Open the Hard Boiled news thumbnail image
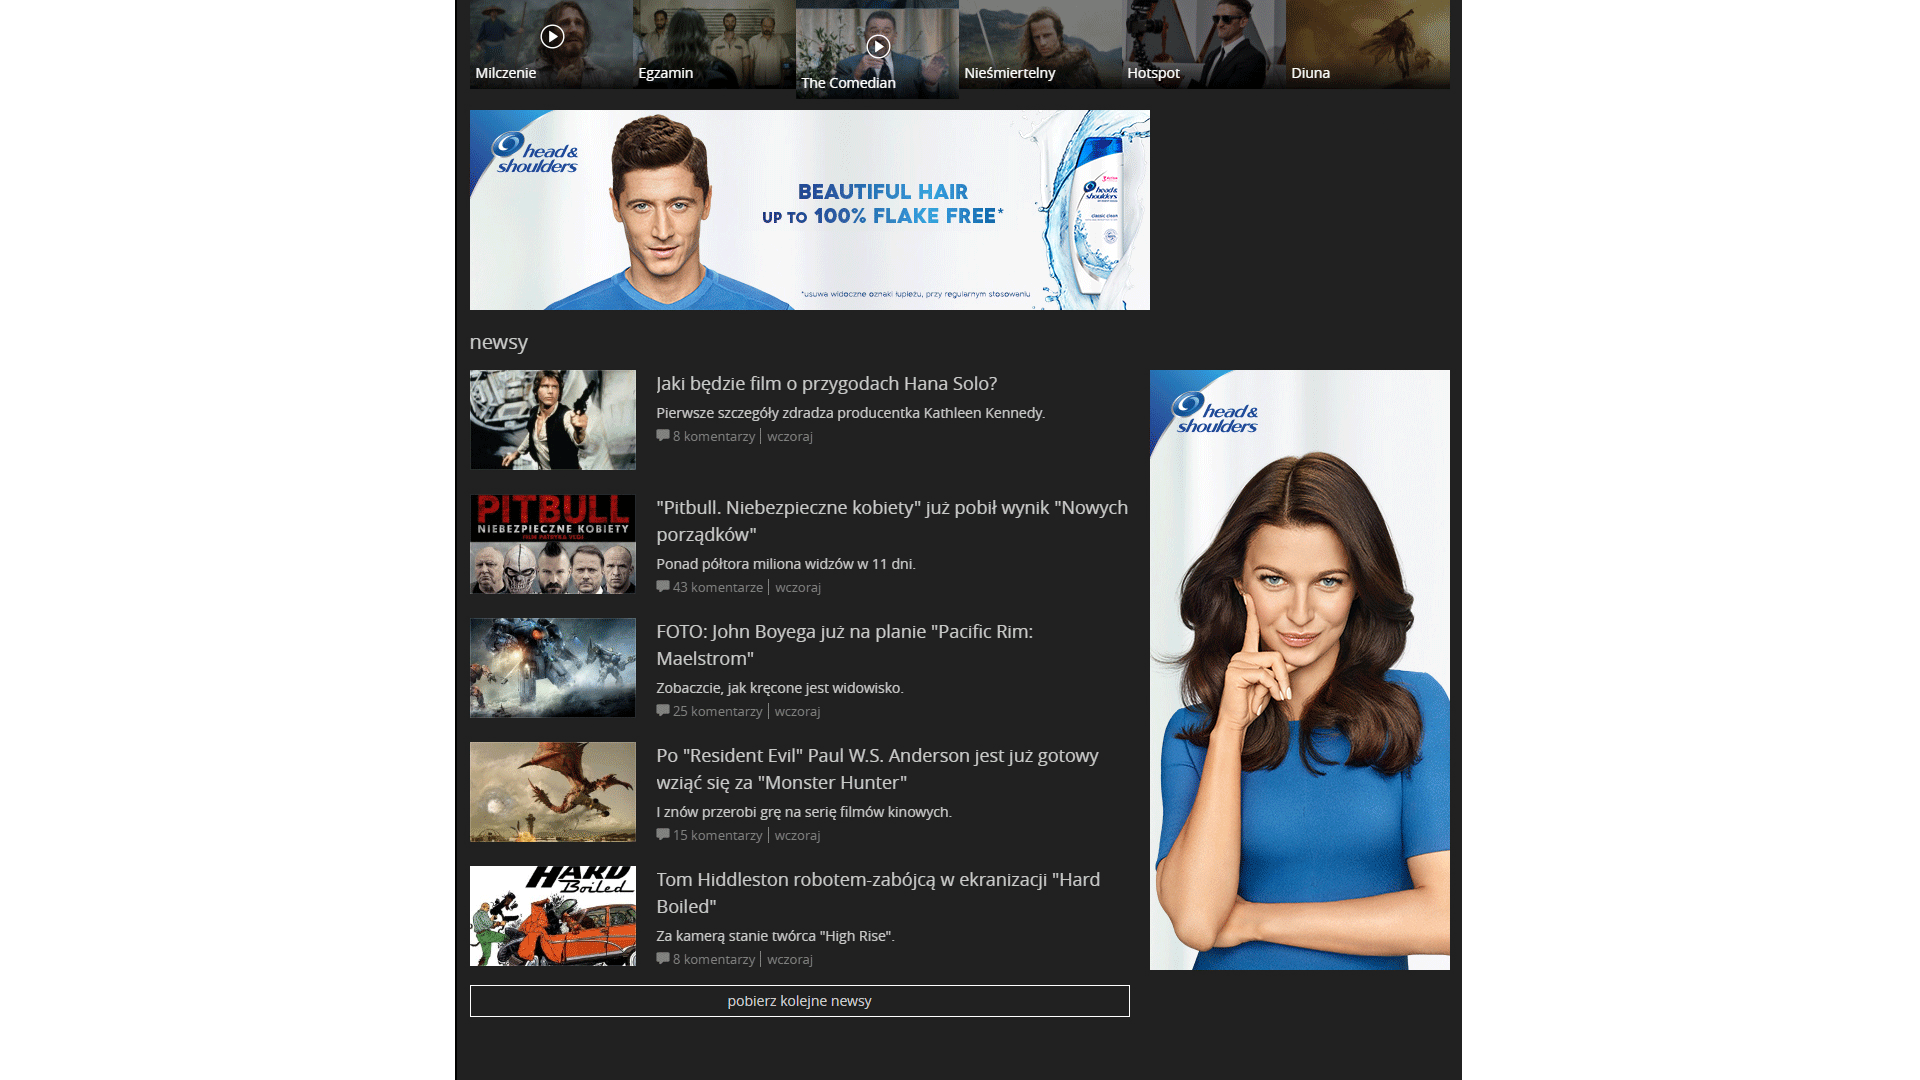The width and height of the screenshot is (1920, 1080). 552,915
